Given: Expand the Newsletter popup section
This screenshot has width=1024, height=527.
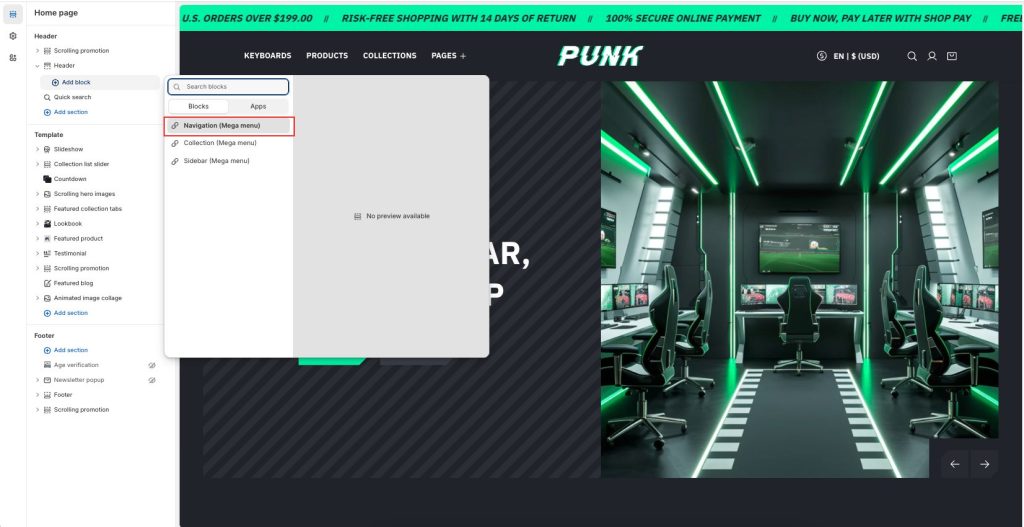Looking at the screenshot, I should [37, 380].
